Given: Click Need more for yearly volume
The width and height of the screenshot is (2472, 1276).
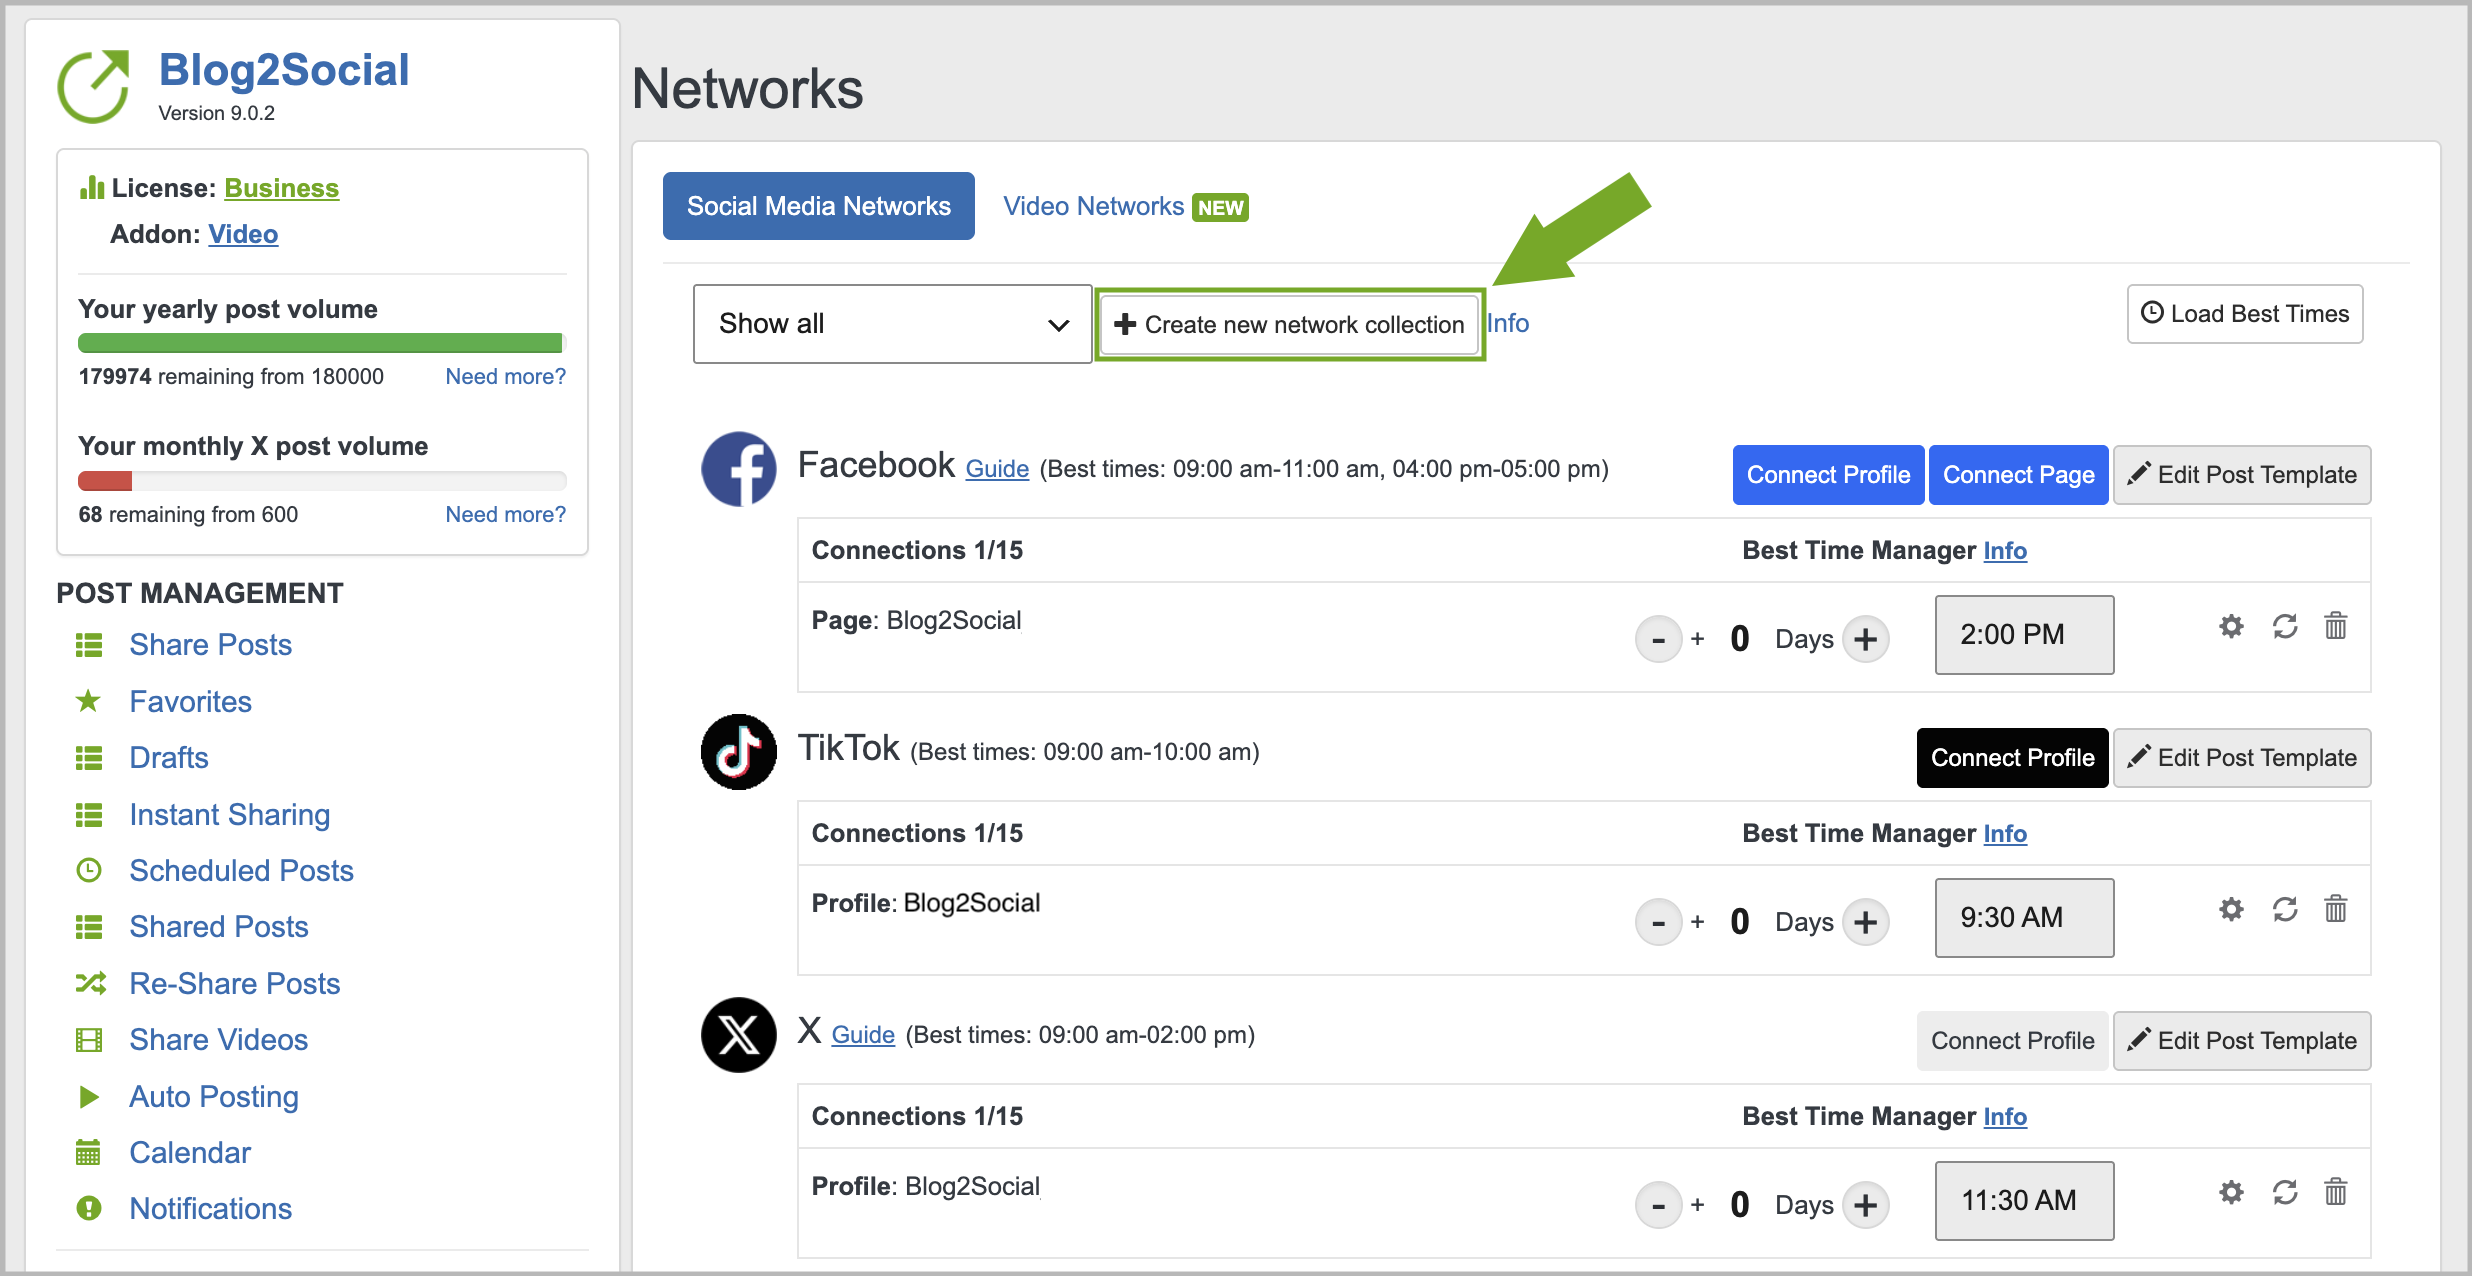Looking at the screenshot, I should tap(505, 377).
